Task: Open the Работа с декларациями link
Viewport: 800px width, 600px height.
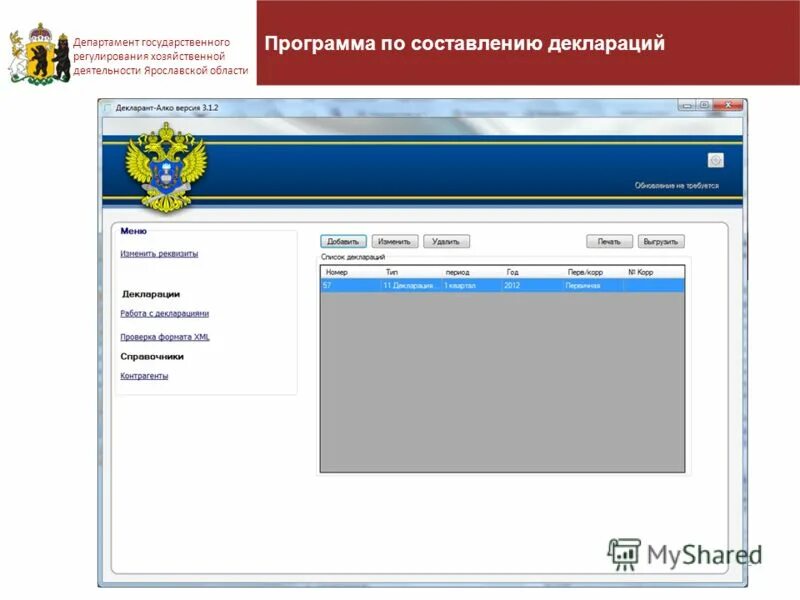Action: (x=163, y=315)
